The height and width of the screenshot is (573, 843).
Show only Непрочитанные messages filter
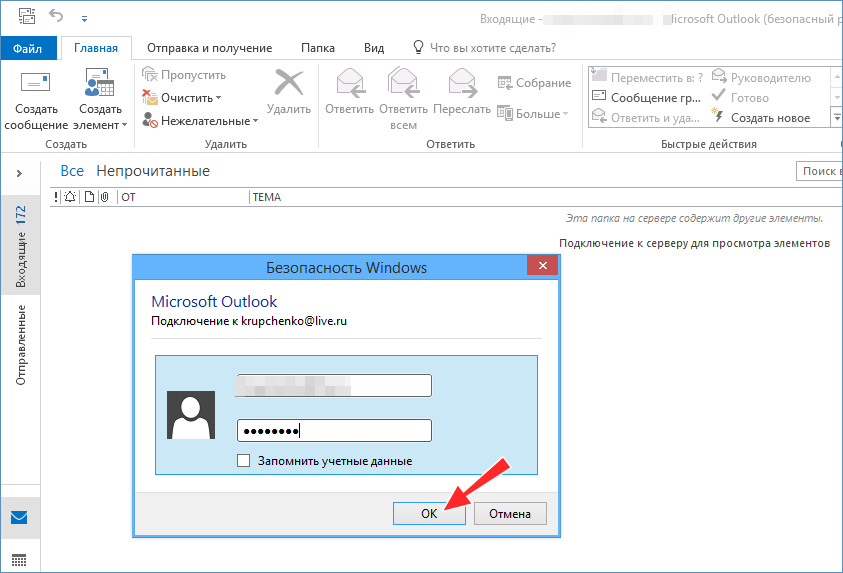[152, 171]
